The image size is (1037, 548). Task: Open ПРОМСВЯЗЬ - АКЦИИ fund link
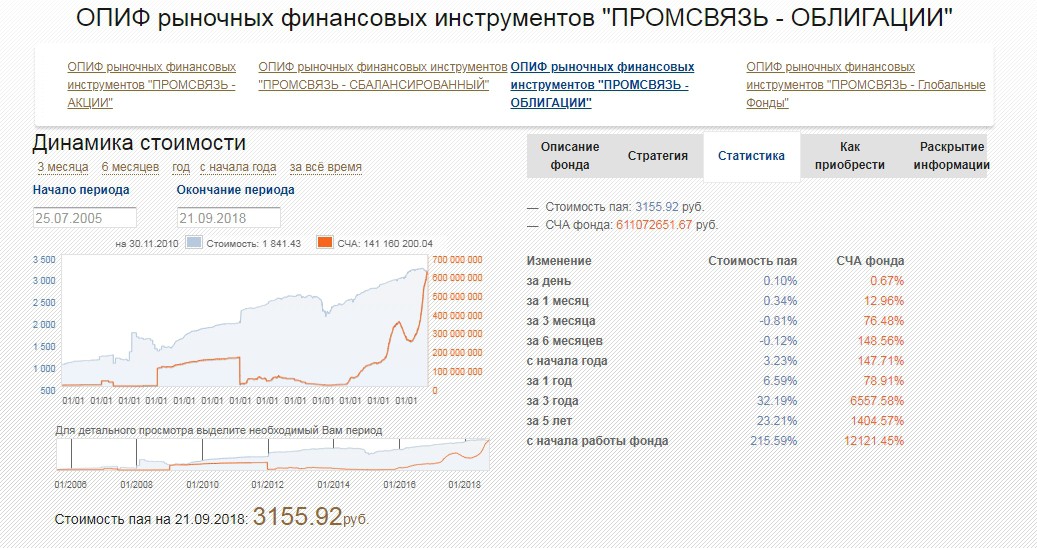[152, 85]
